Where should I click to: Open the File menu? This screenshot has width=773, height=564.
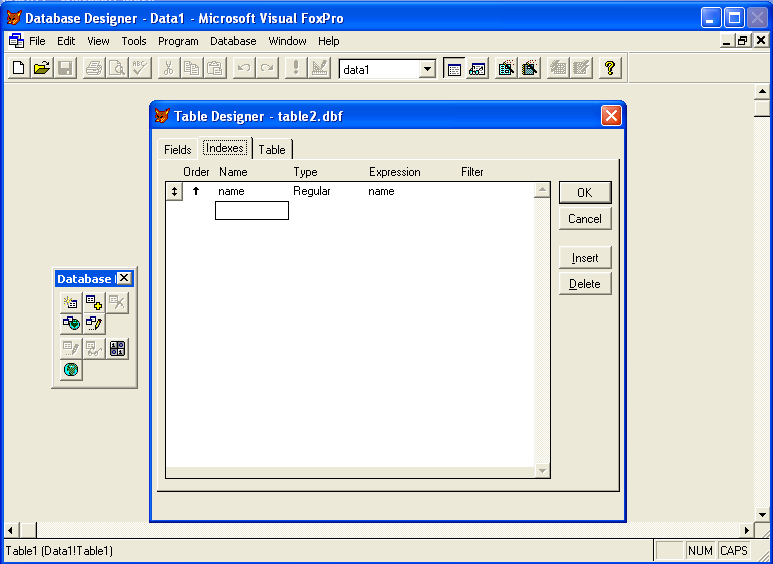[37, 41]
